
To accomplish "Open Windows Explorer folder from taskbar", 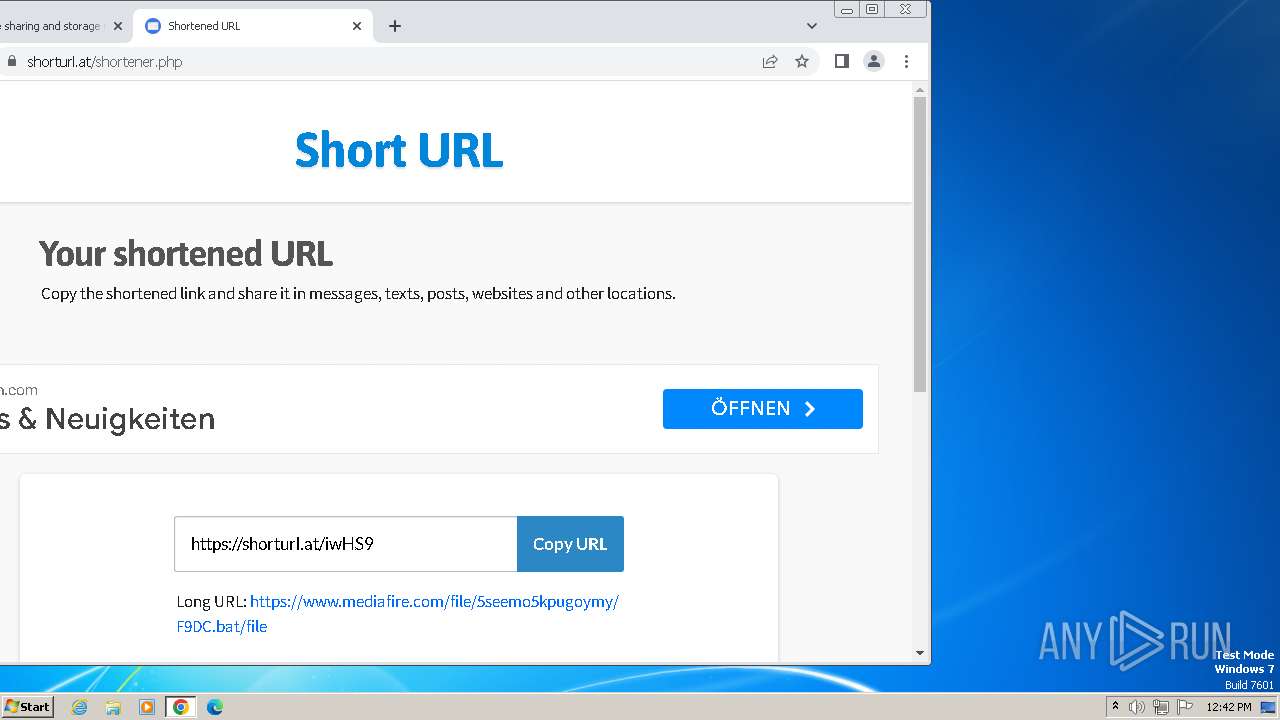I will click(x=113, y=707).
